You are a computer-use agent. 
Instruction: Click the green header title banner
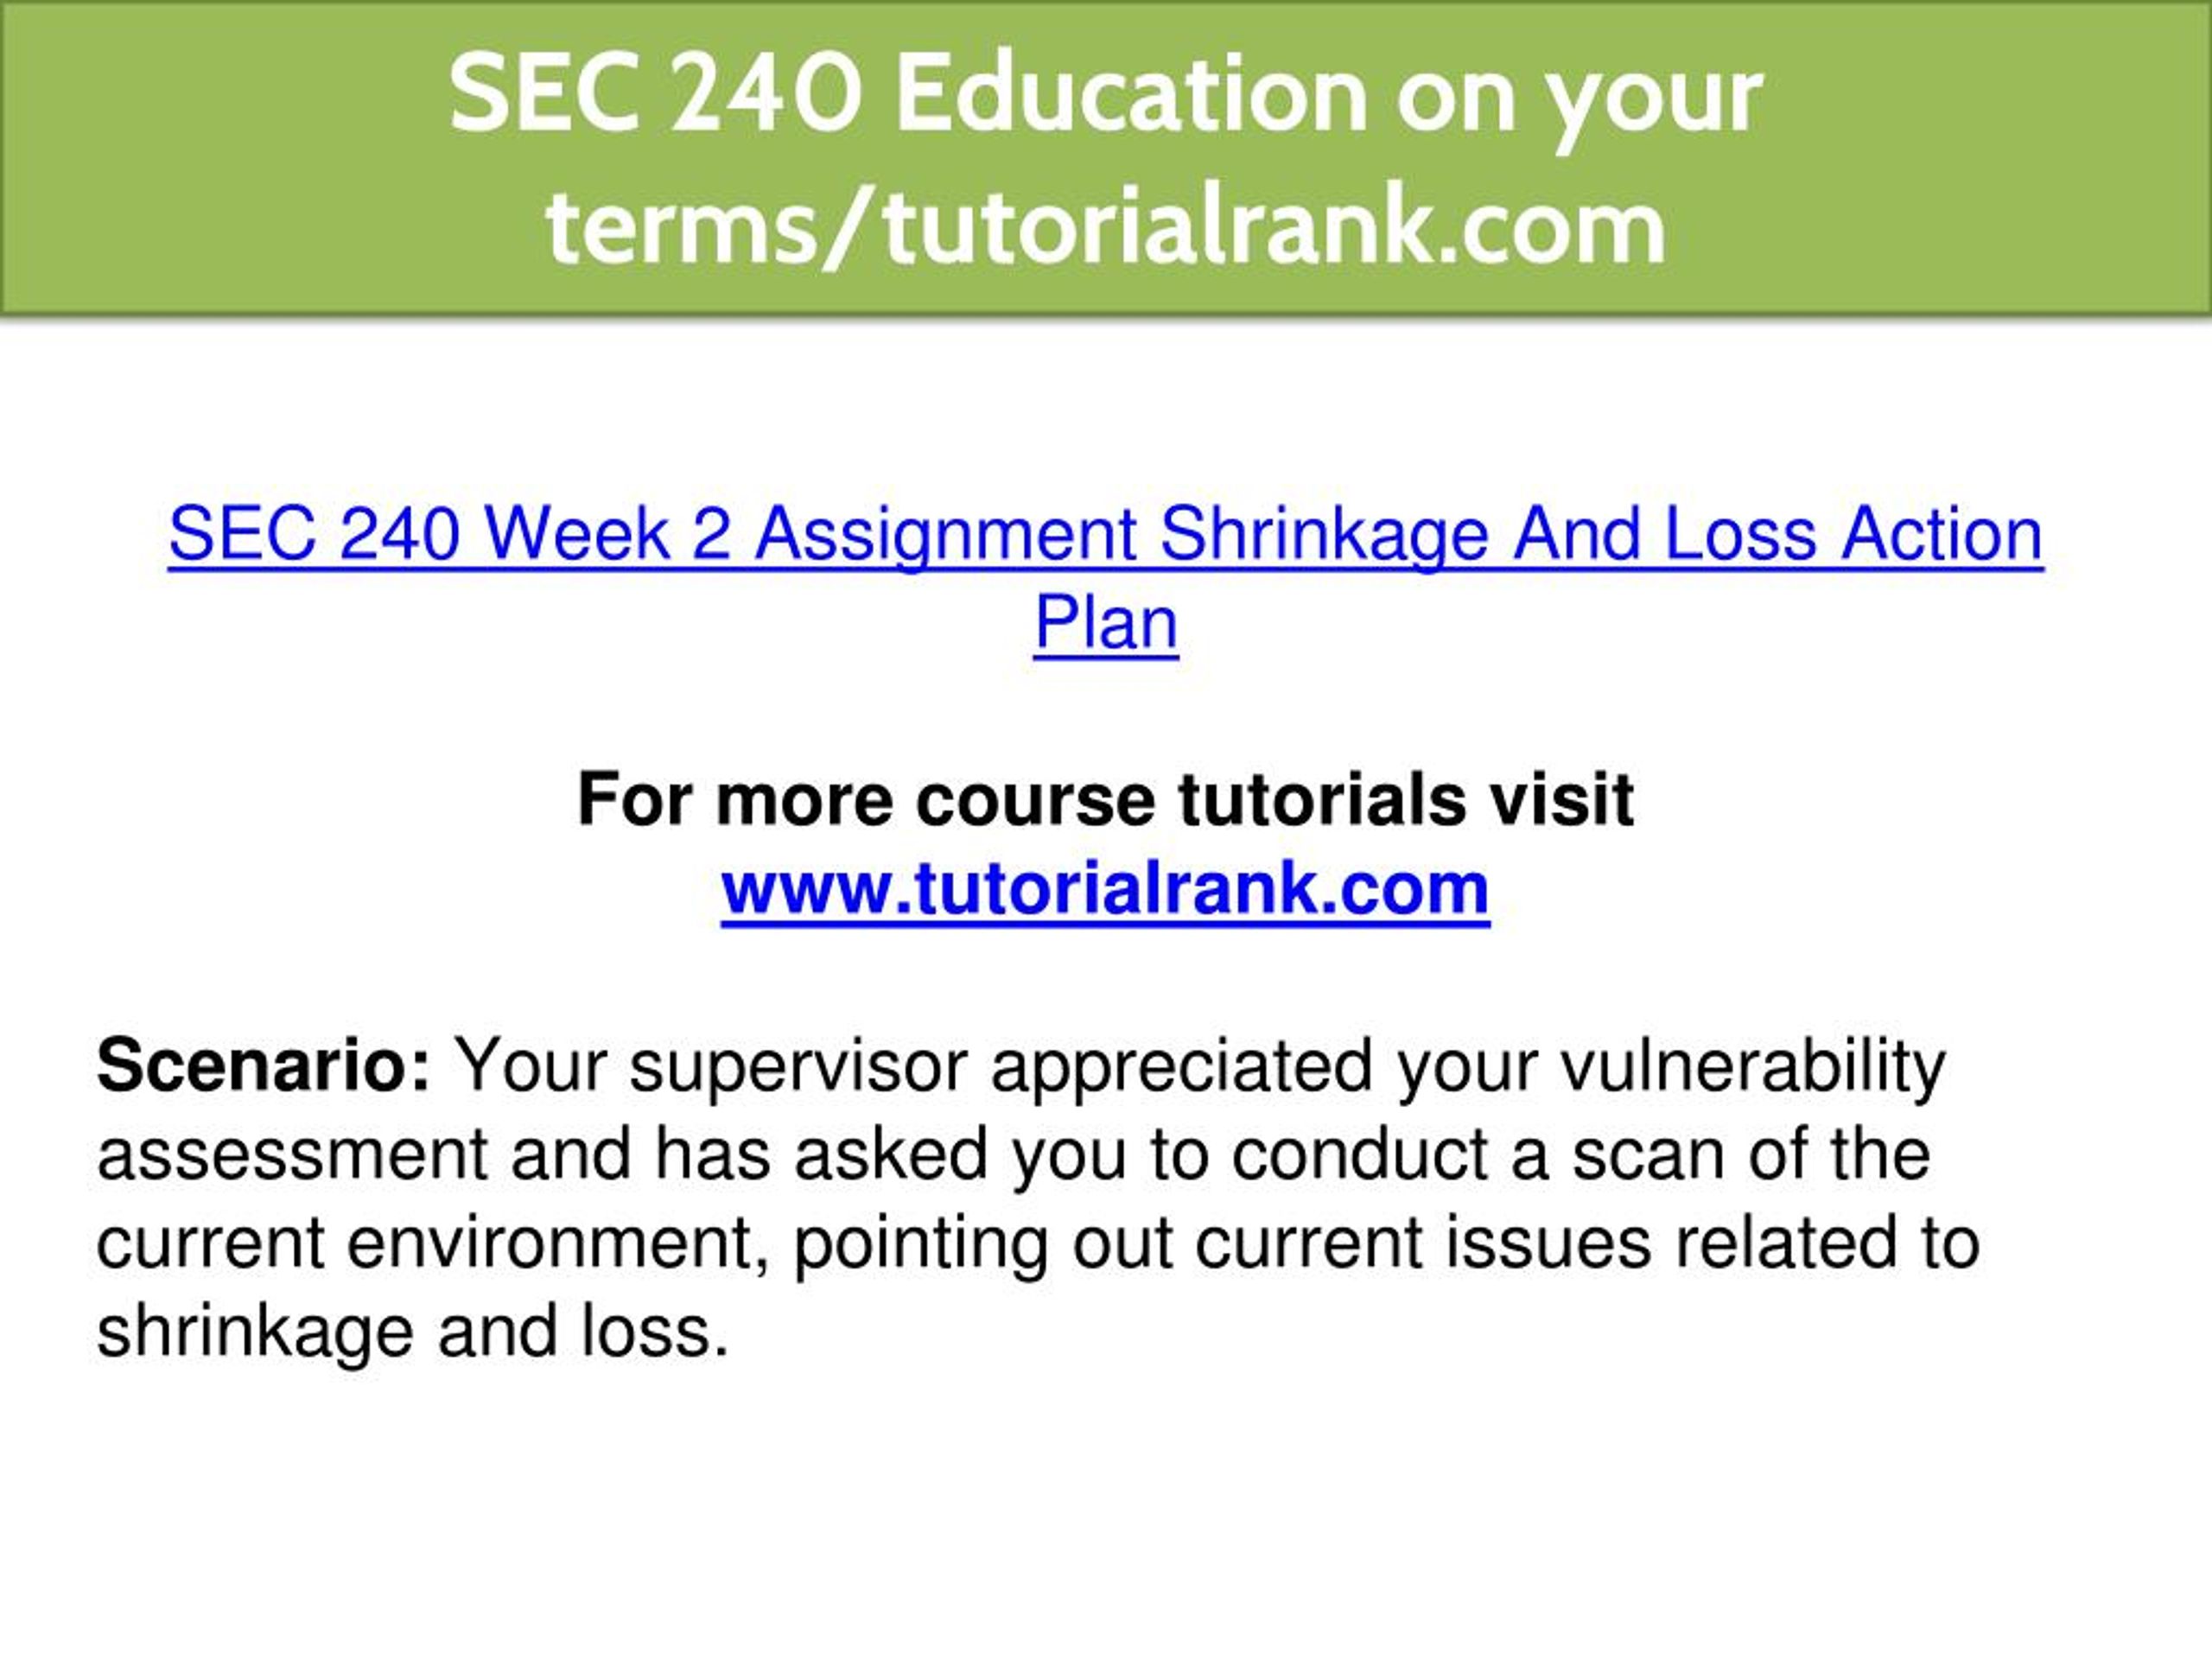(1106, 158)
